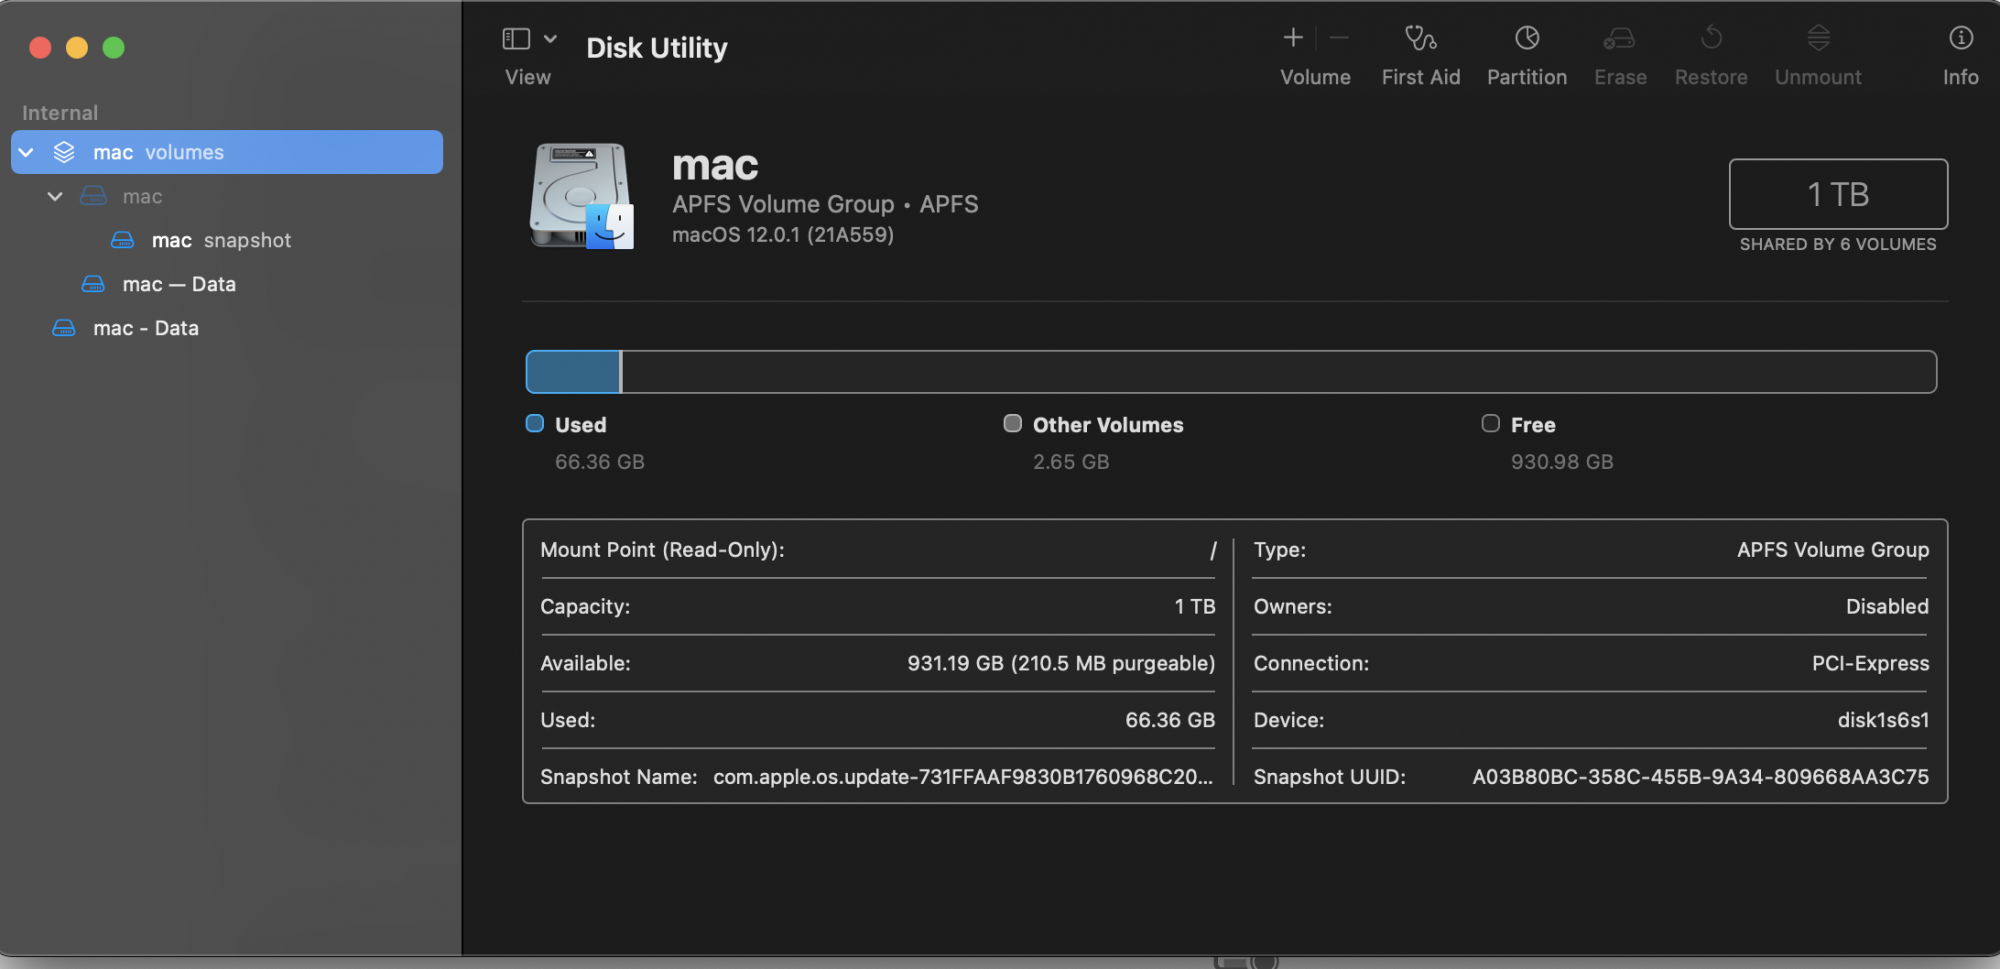Click the blue Used legend swatch
This screenshot has width=2000, height=969.
tap(535, 424)
